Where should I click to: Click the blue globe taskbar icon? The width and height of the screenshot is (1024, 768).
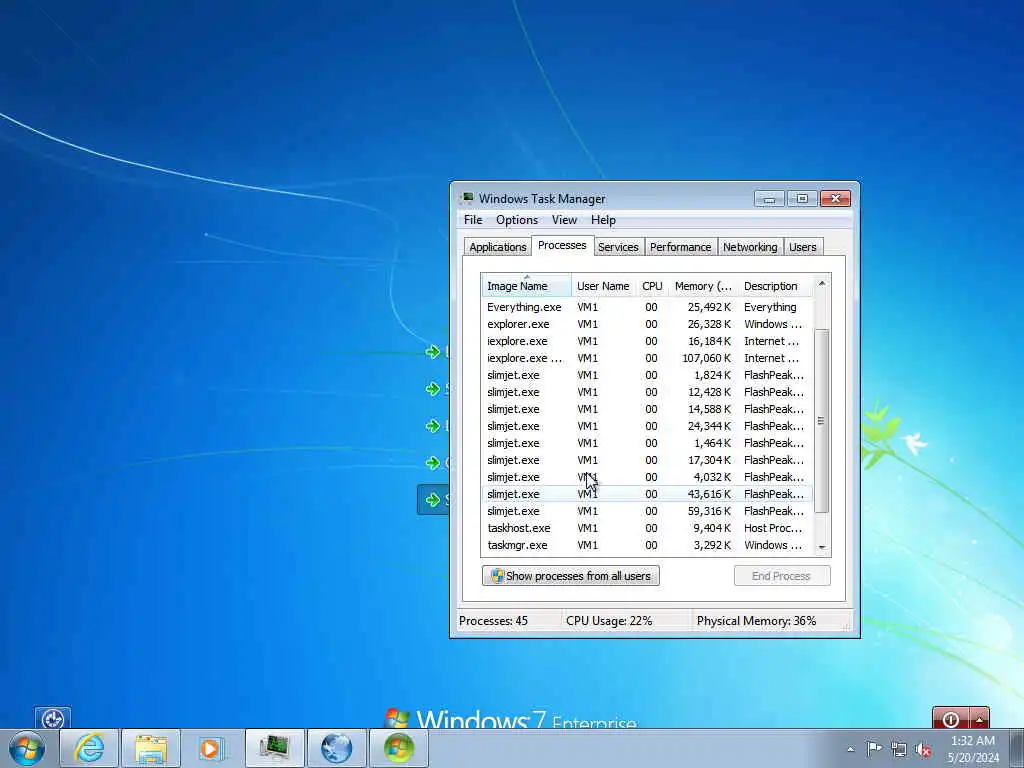coord(337,748)
